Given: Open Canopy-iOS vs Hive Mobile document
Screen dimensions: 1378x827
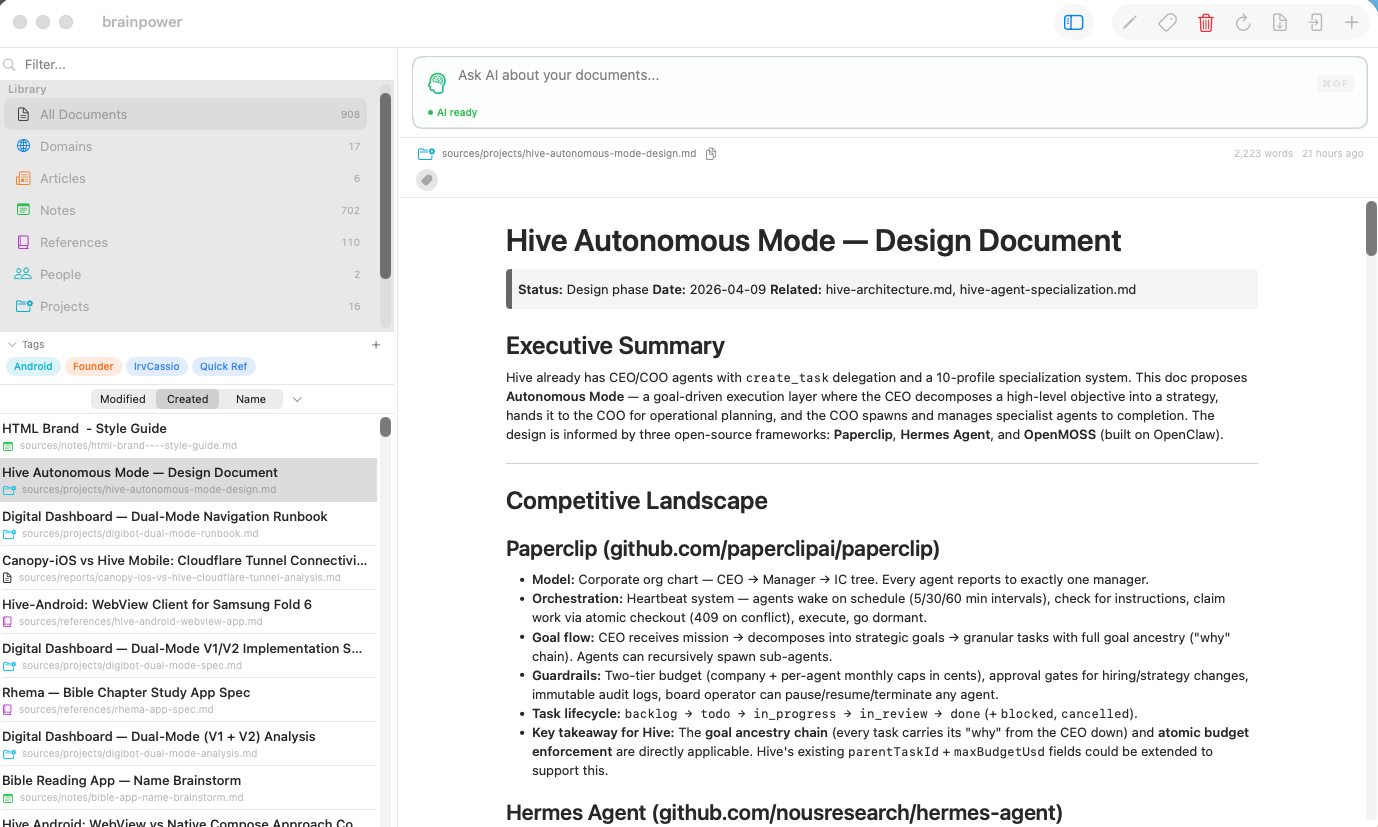Looking at the screenshot, I should tap(189, 568).
